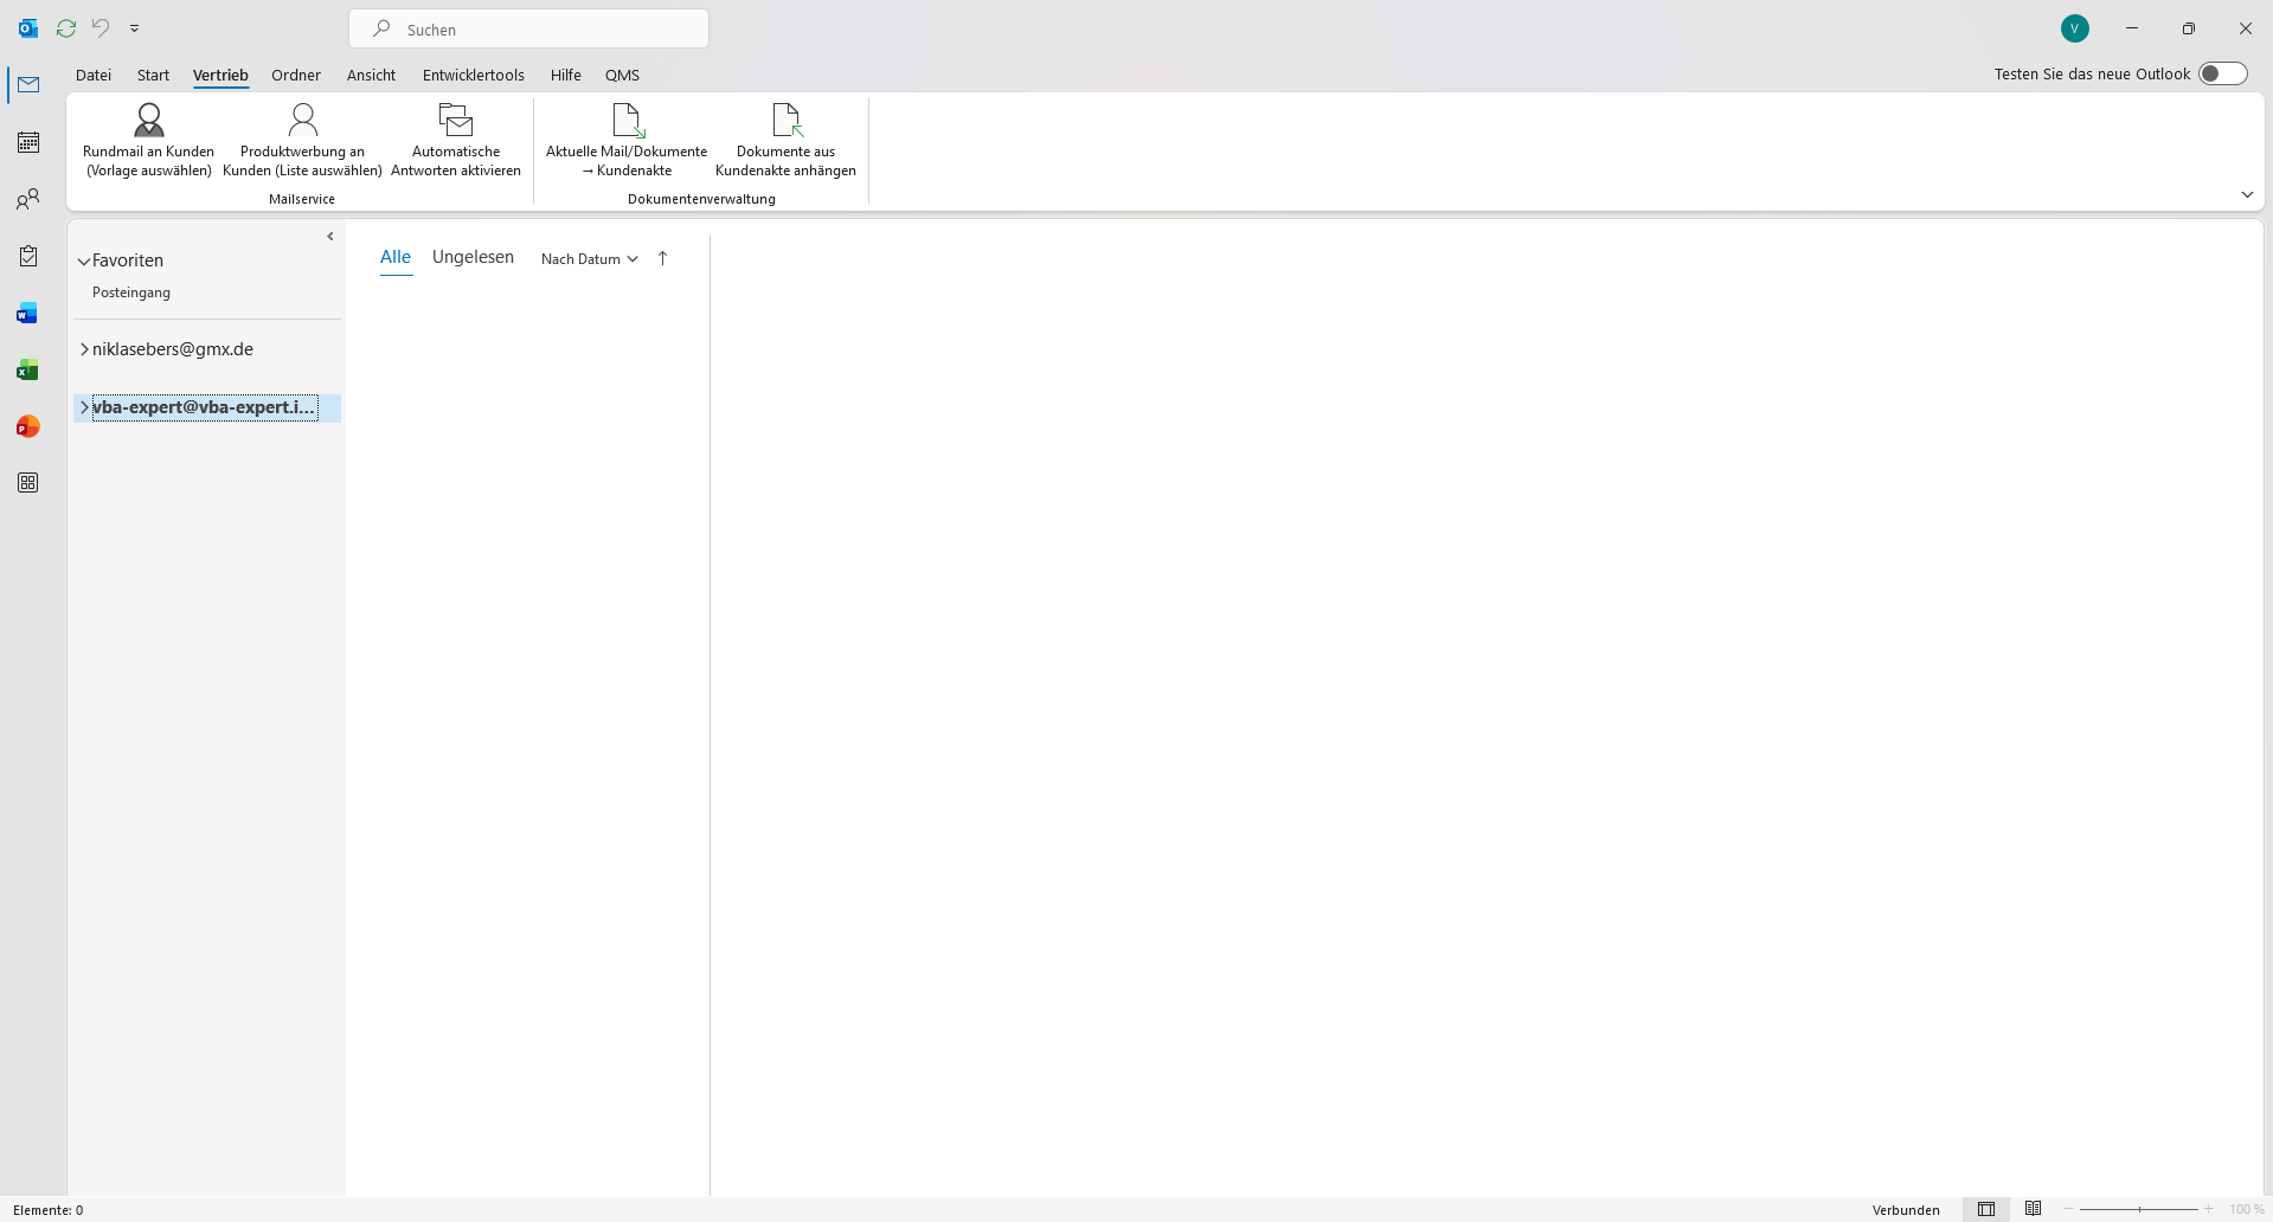Open the account avatar V

point(2075,28)
